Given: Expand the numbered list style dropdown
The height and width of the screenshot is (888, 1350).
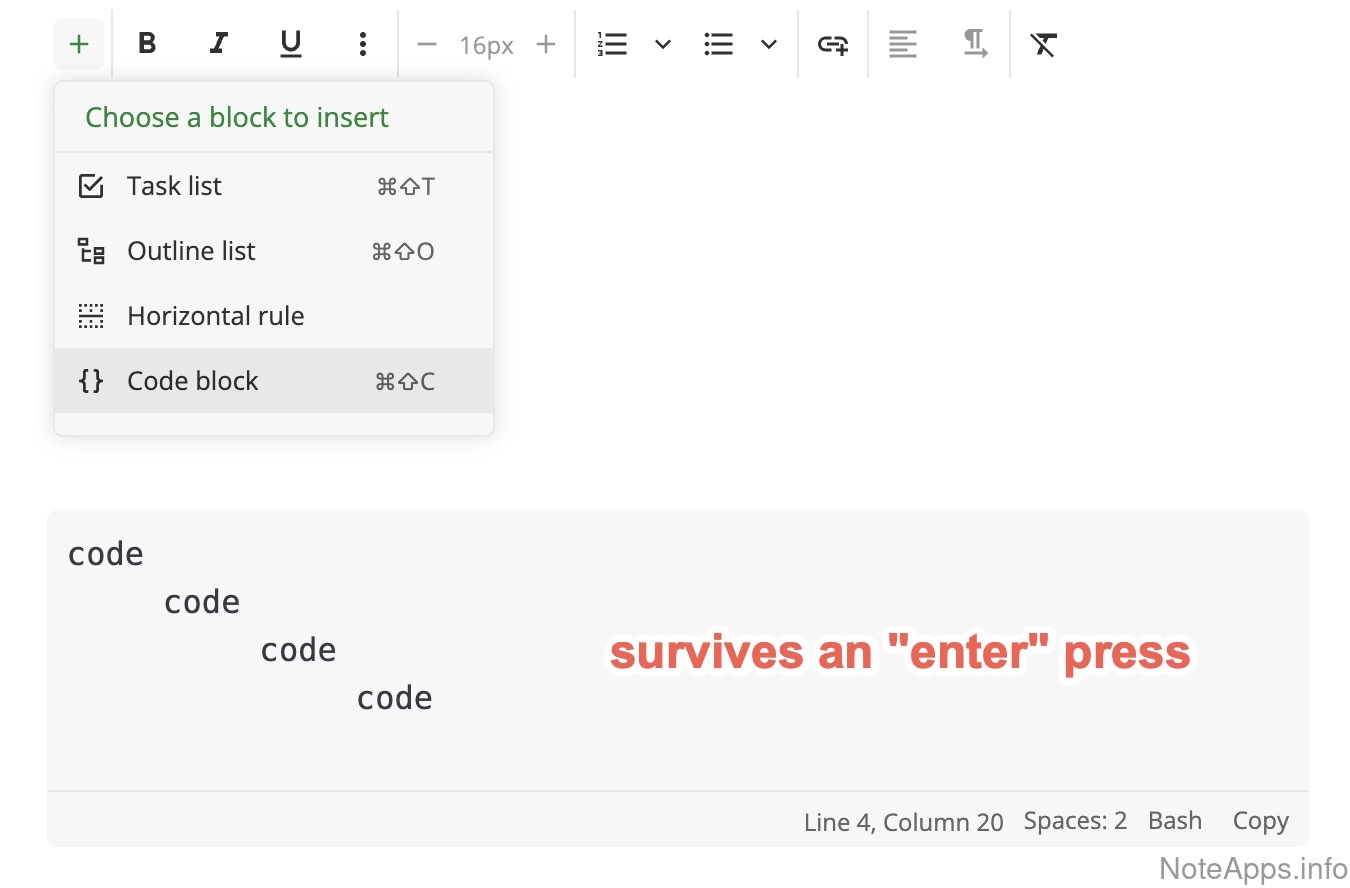Looking at the screenshot, I should pyautogui.click(x=662, y=44).
